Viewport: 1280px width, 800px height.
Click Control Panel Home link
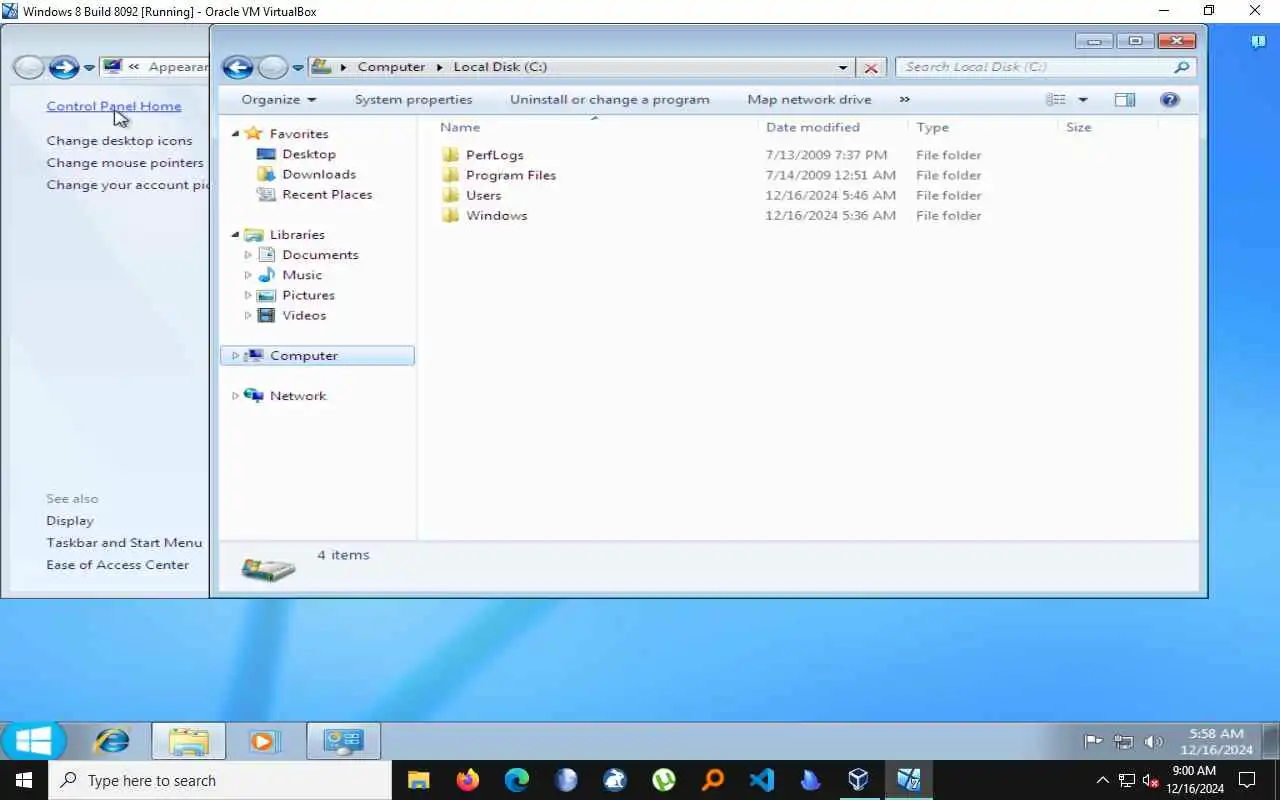113,106
